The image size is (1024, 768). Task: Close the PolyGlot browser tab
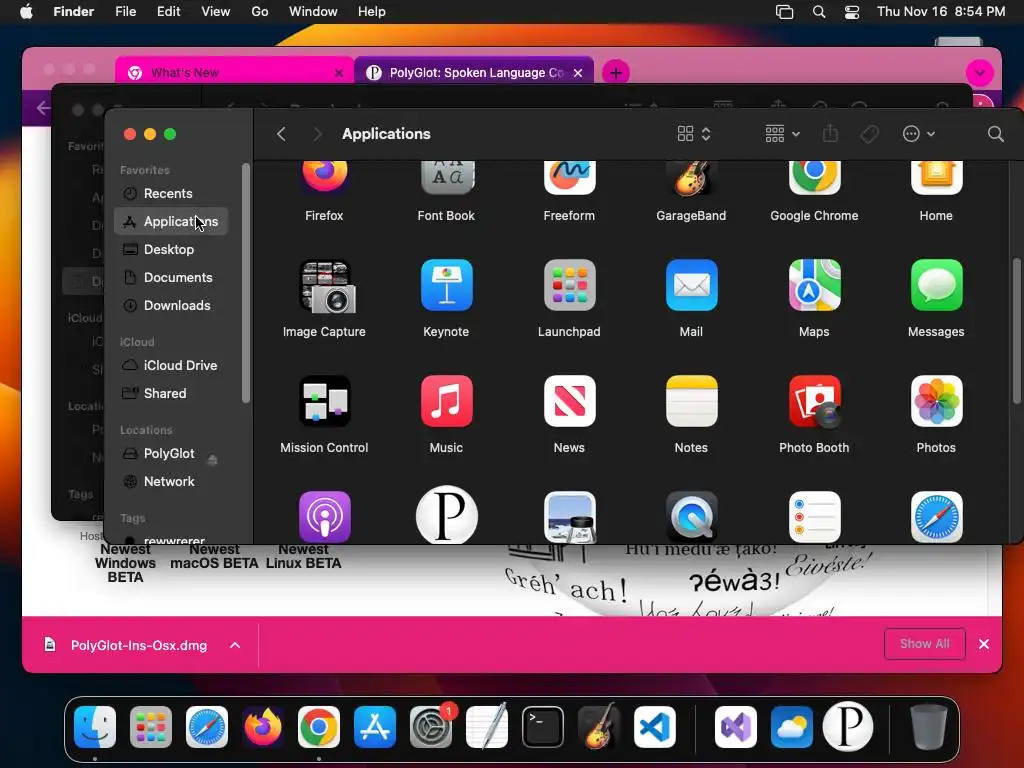[x=578, y=72]
